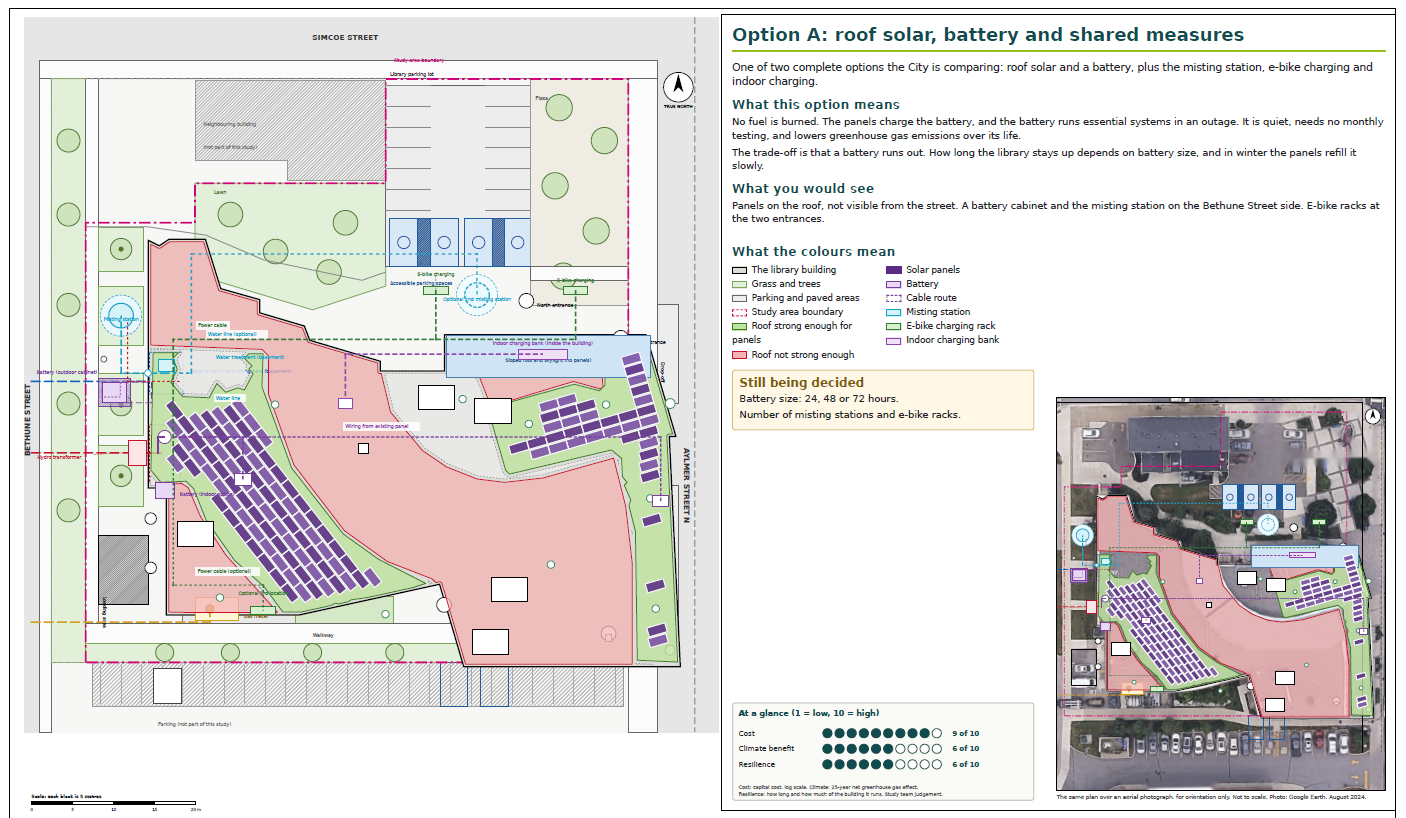
Task: Click the "Neighbouring building" label on the plan
Action: coord(230,125)
